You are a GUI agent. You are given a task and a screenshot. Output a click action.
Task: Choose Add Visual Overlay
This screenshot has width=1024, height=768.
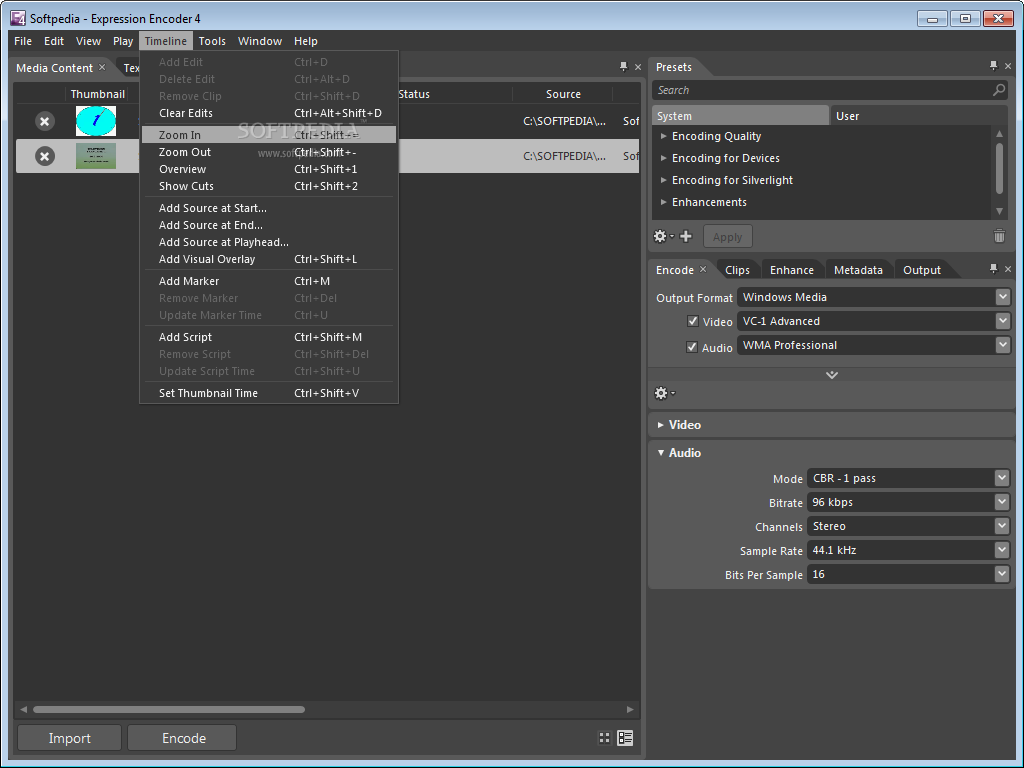point(268,259)
